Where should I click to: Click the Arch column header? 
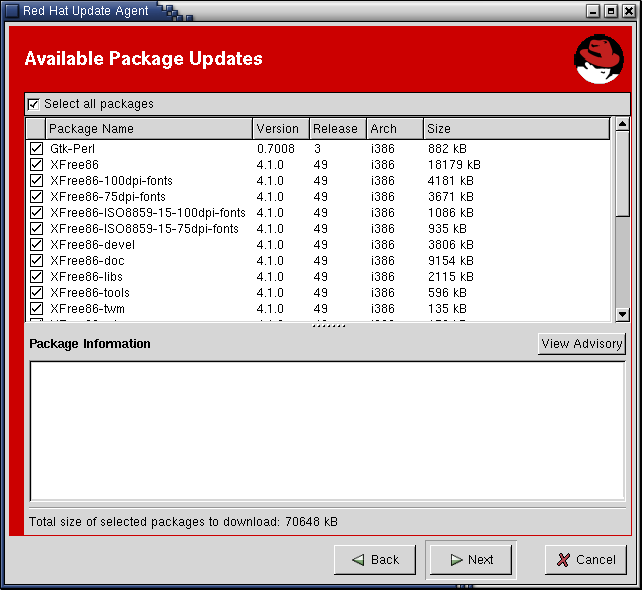tap(395, 129)
